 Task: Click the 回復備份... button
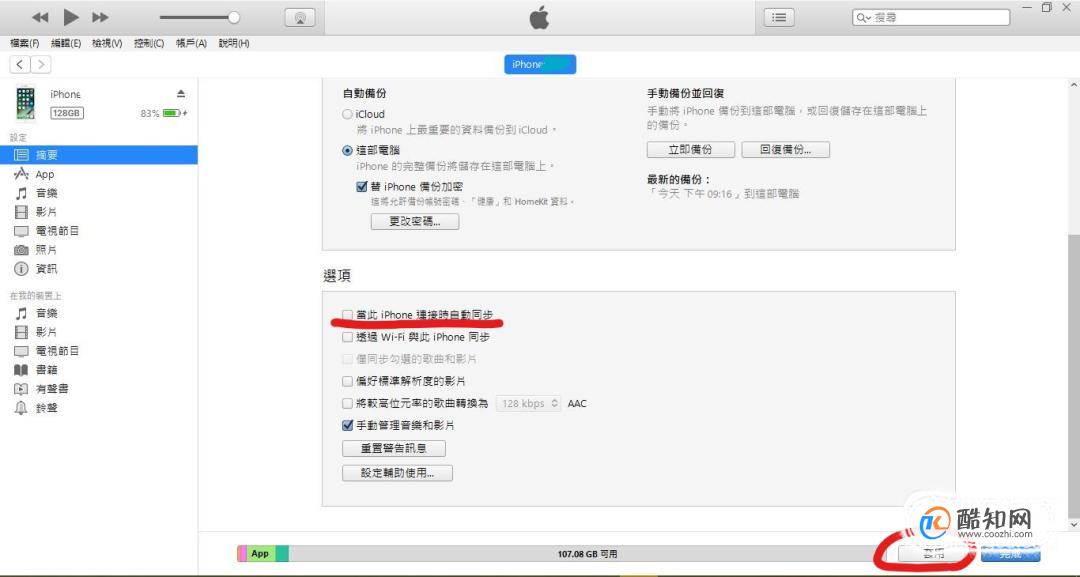[x=785, y=149]
